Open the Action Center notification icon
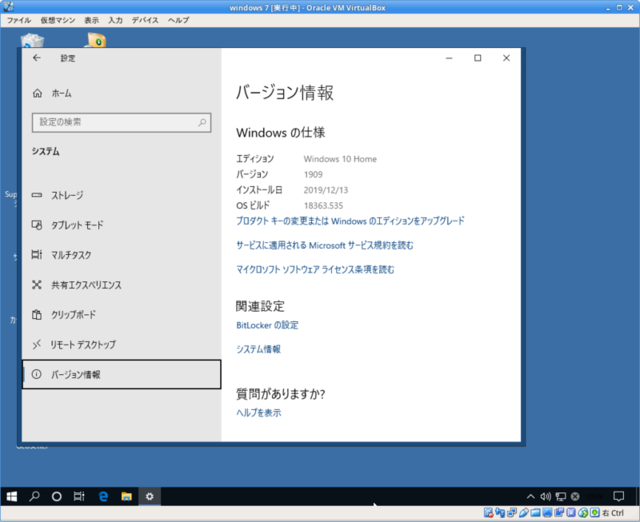Image resolution: width=640 pixels, height=522 pixels. [619, 496]
